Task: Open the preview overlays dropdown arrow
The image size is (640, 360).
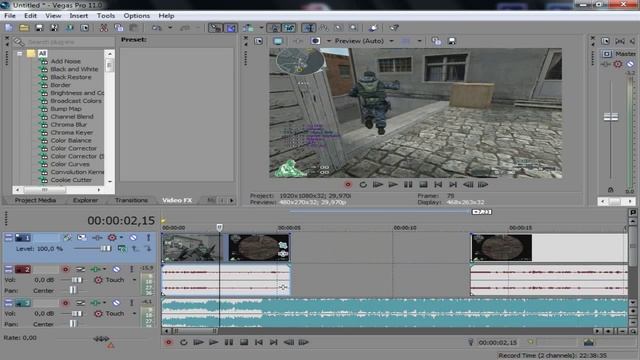Action: (419, 41)
